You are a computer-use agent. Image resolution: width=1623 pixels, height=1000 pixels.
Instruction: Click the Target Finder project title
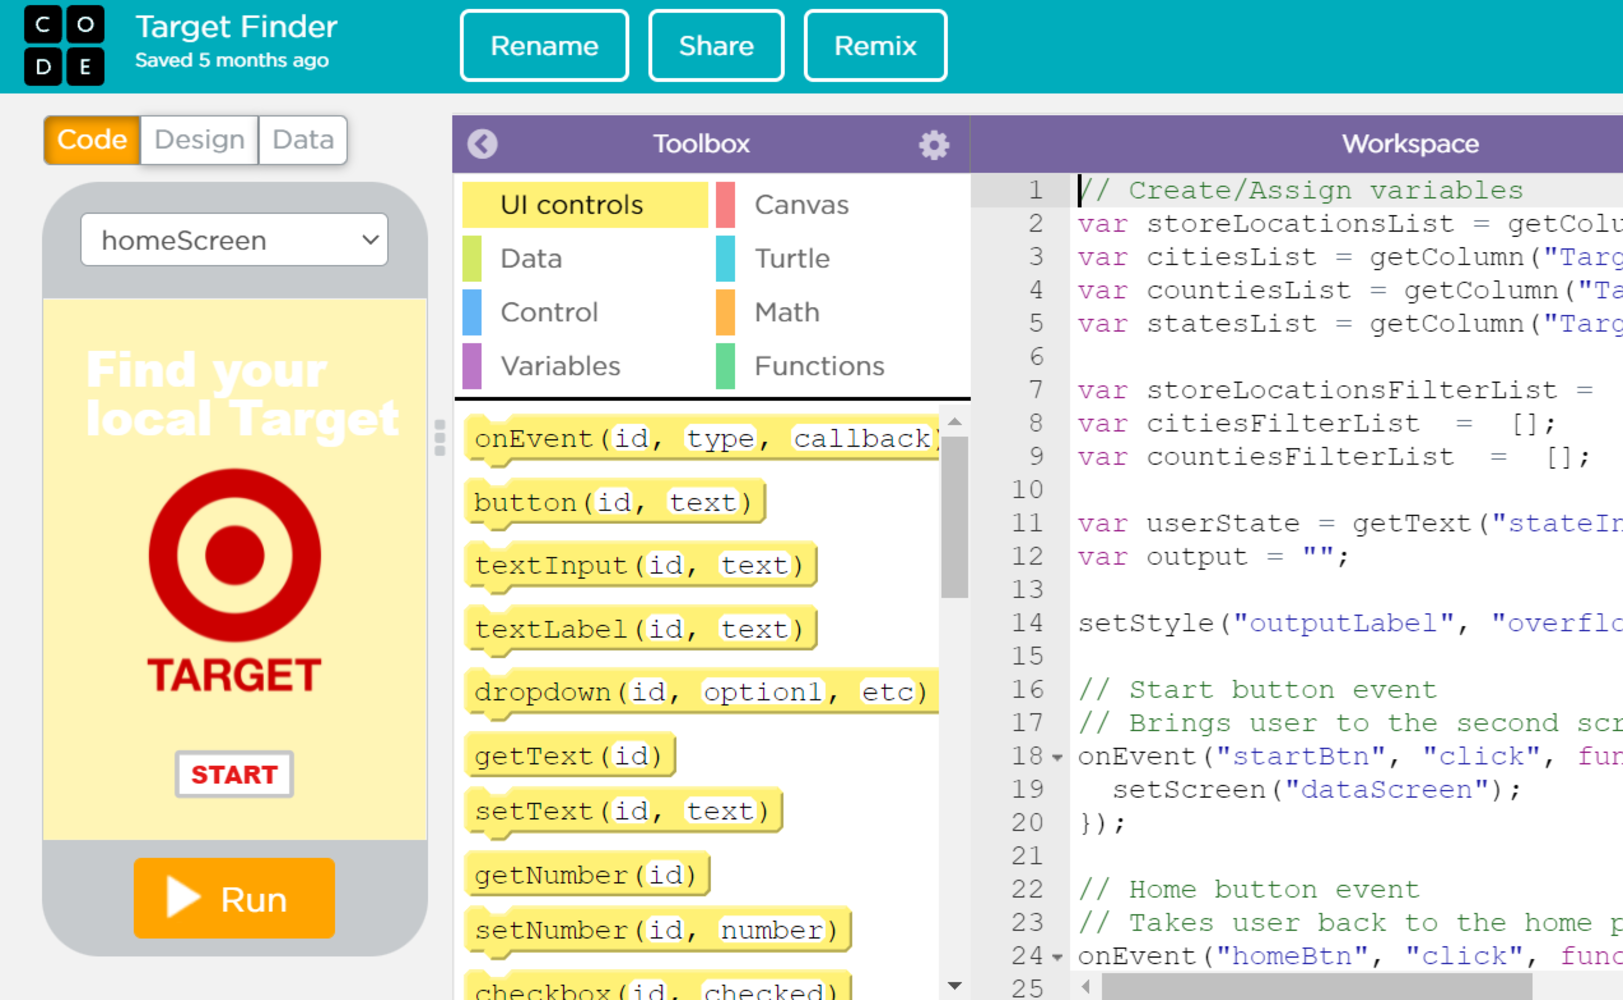pyautogui.click(x=236, y=27)
